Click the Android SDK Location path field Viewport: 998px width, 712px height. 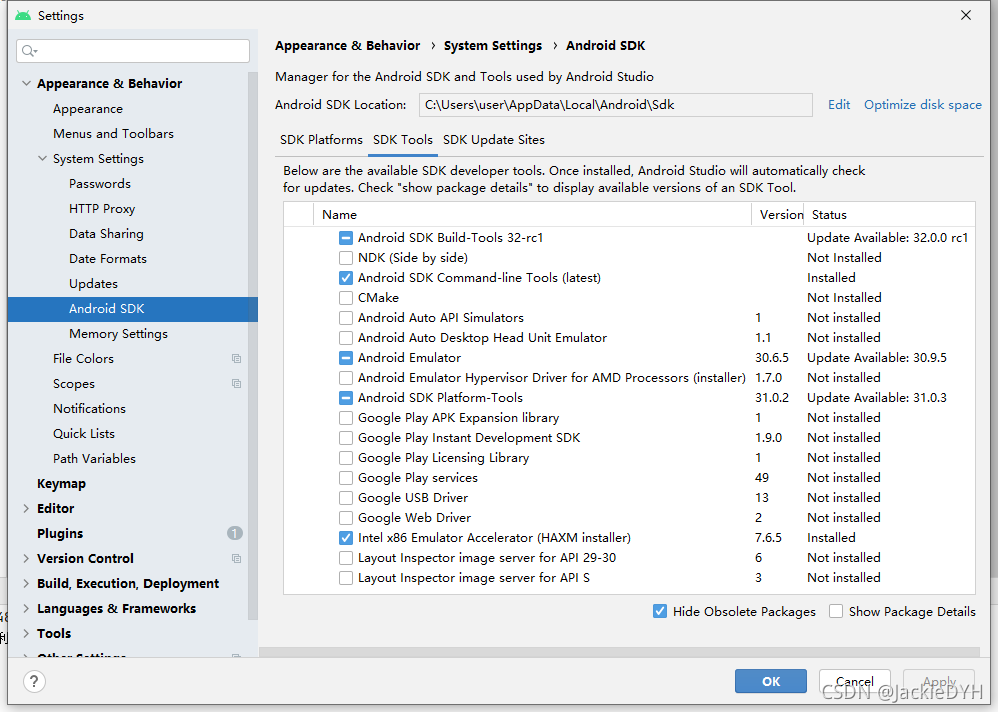coord(615,105)
